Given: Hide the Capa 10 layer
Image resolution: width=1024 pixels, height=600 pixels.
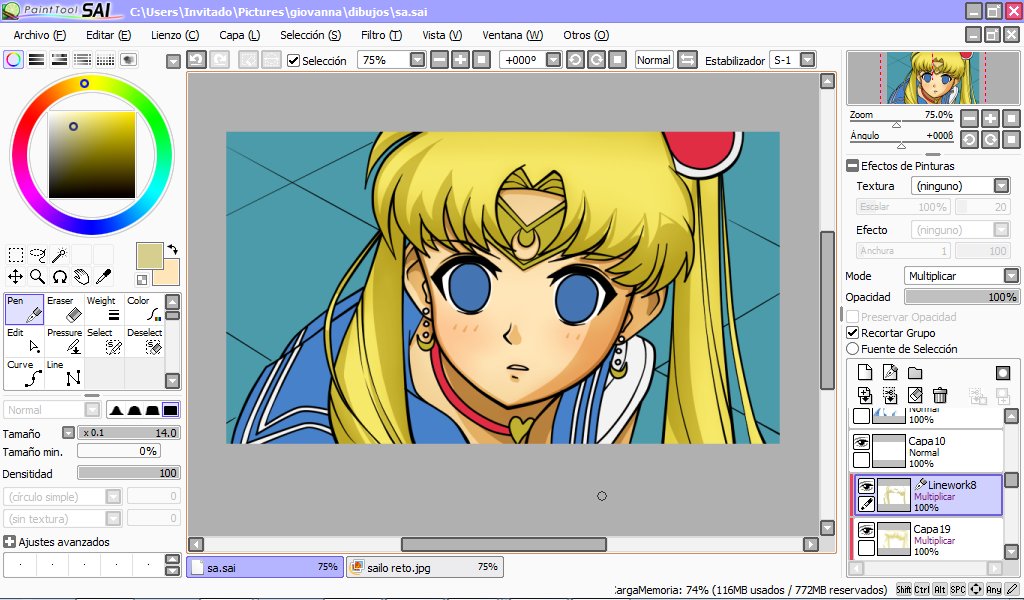Looking at the screenshot, I should coord(861,443).
